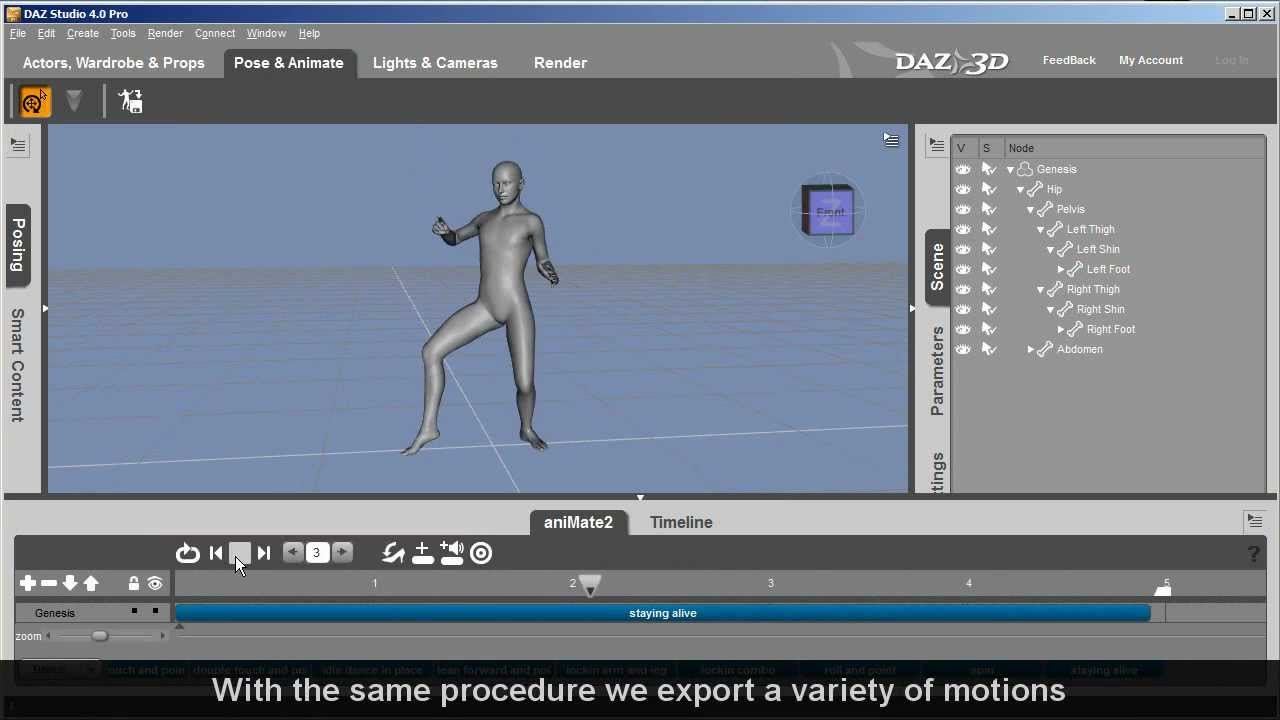Click the staying alive aniBlock on track

click(x=663, y=613)
